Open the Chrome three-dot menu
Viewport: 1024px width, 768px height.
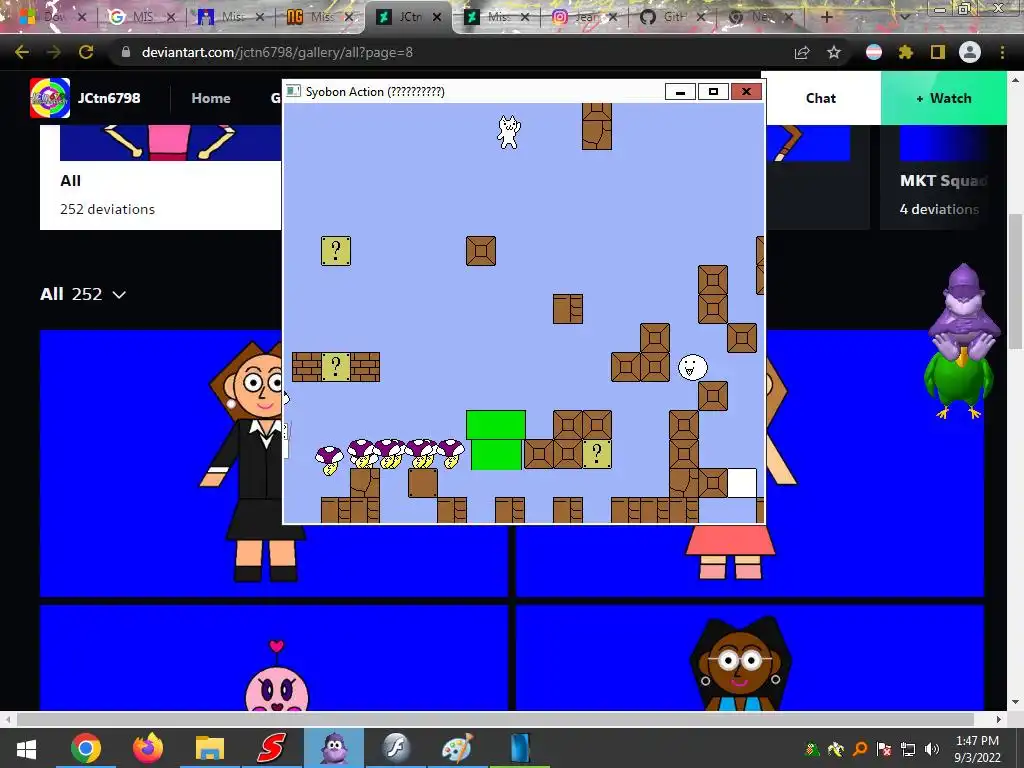pyautogui.click(x=1002, y=52)
